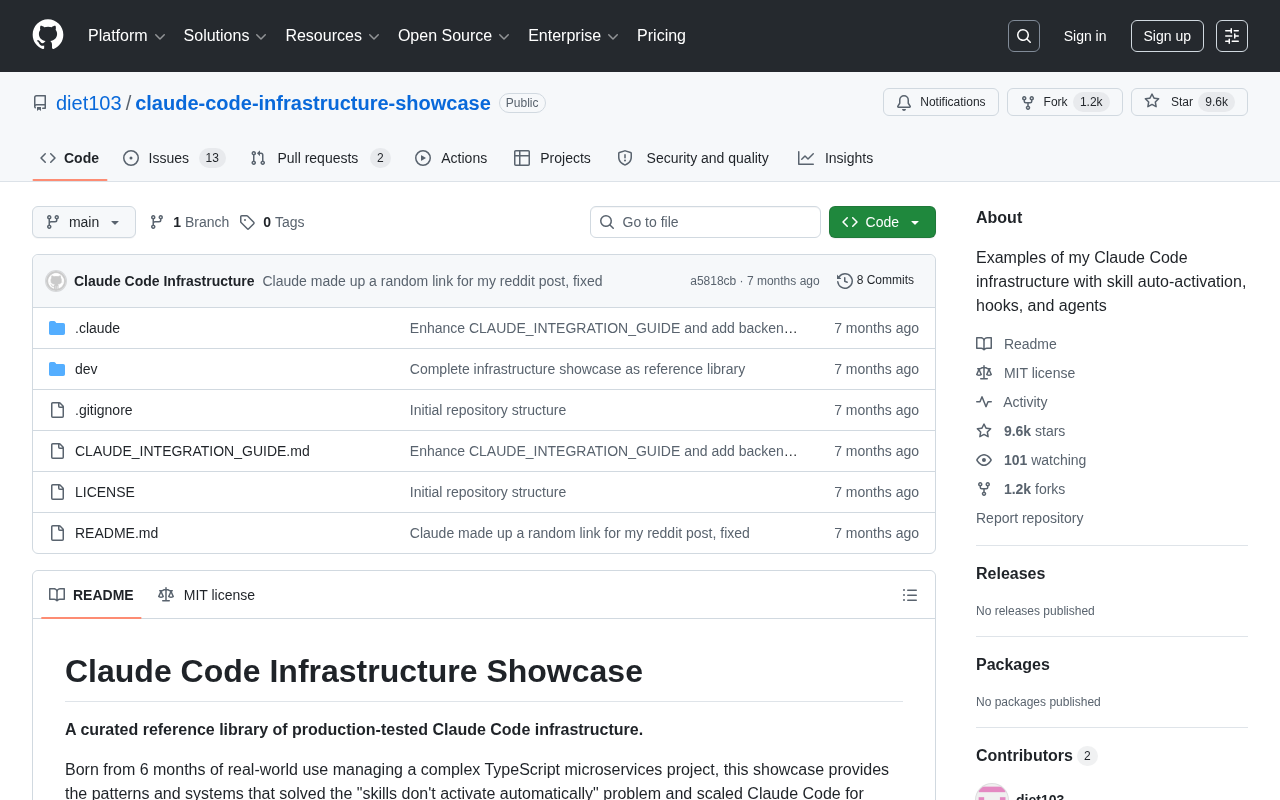Click the bell icon on Notifications
1280x800 pixels.
pyautogui.click(x=904, y=102)
